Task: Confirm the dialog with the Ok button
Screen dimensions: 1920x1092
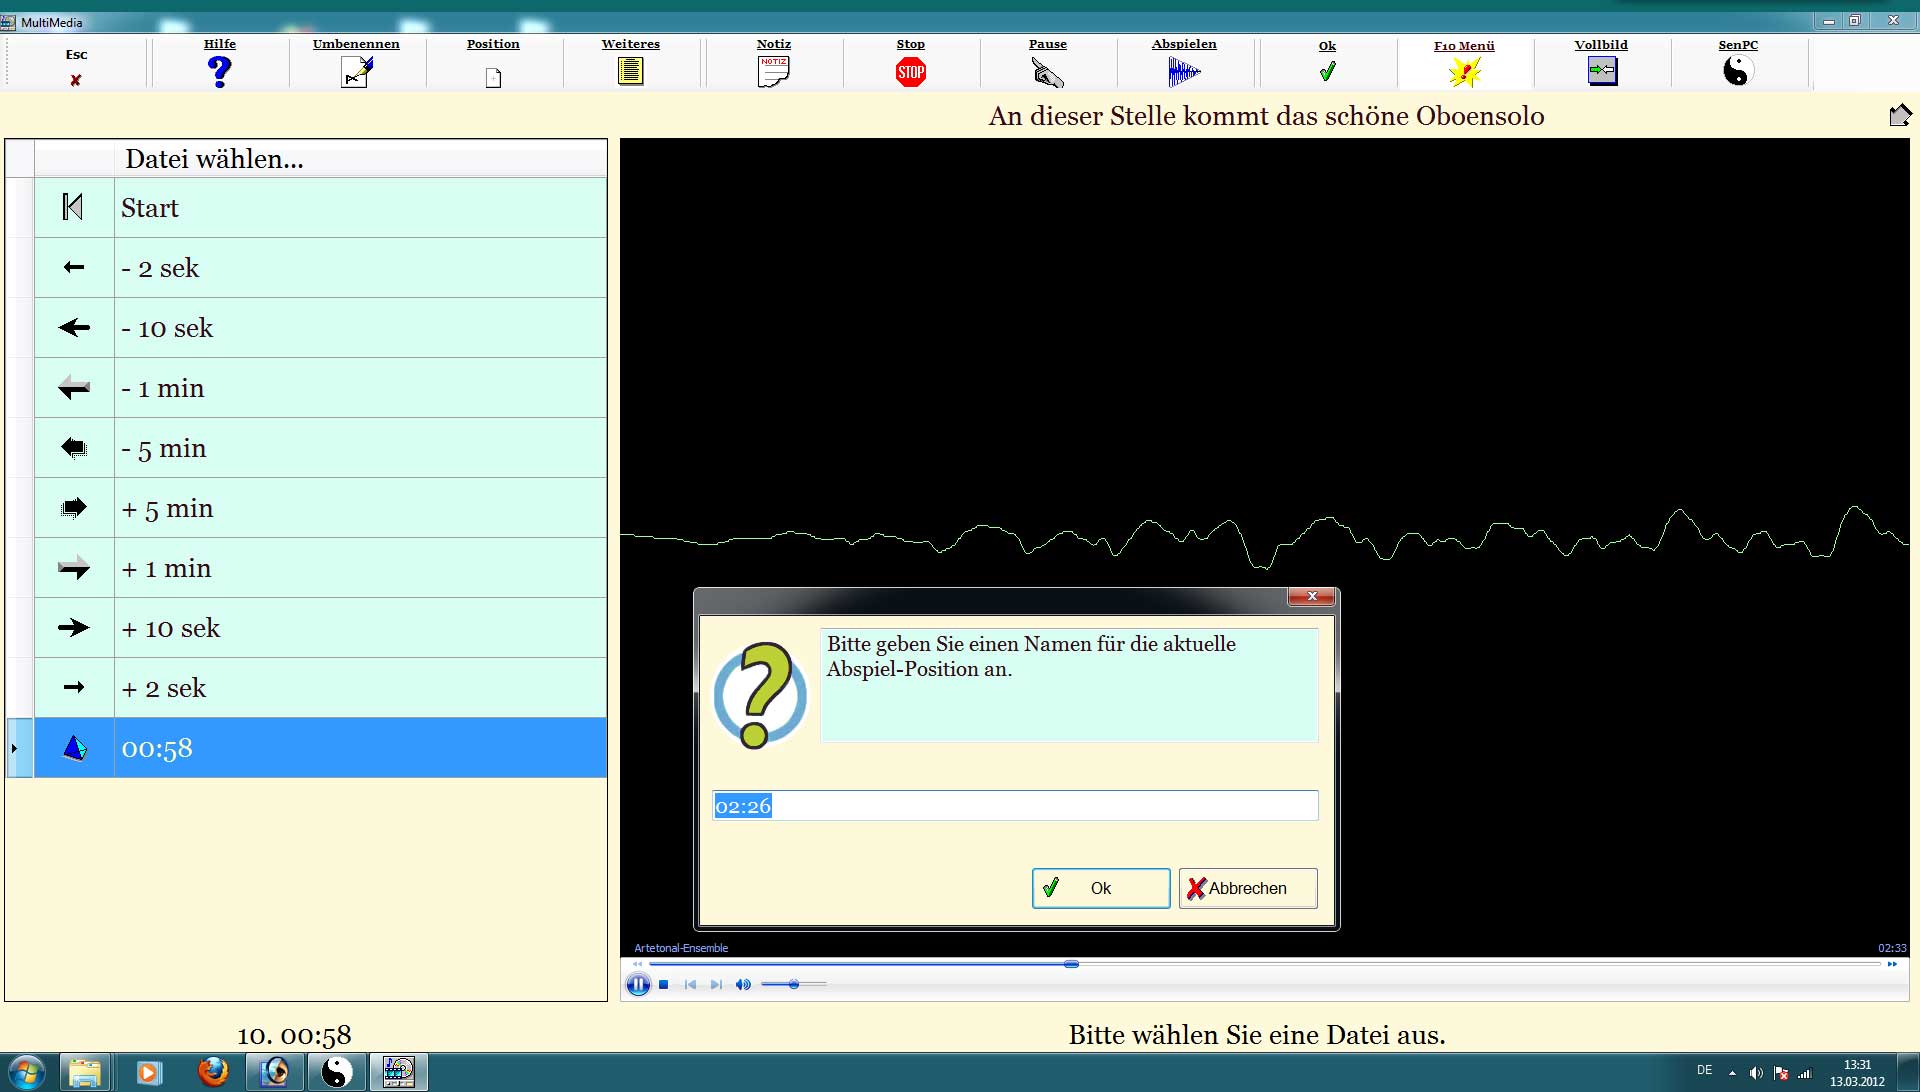Action: click(1100, 888)
